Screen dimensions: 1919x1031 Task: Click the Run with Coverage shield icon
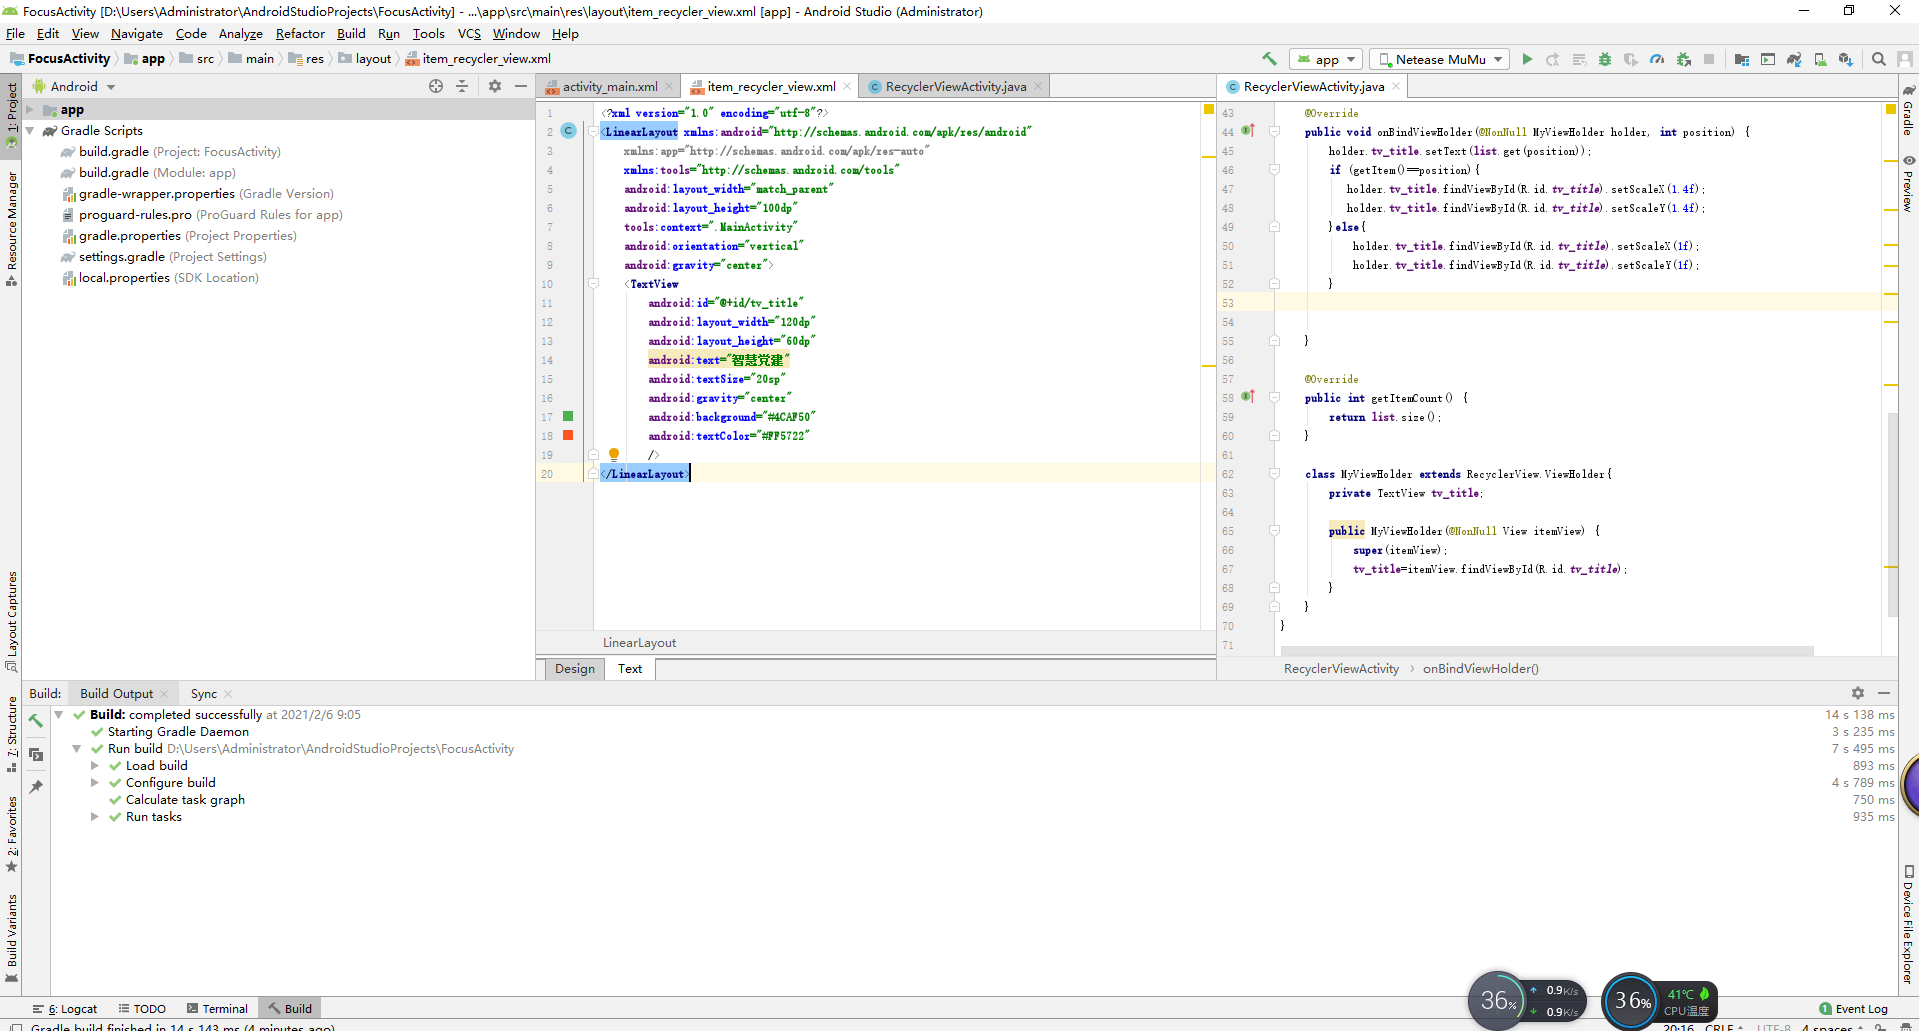[x=1631, y=59]
